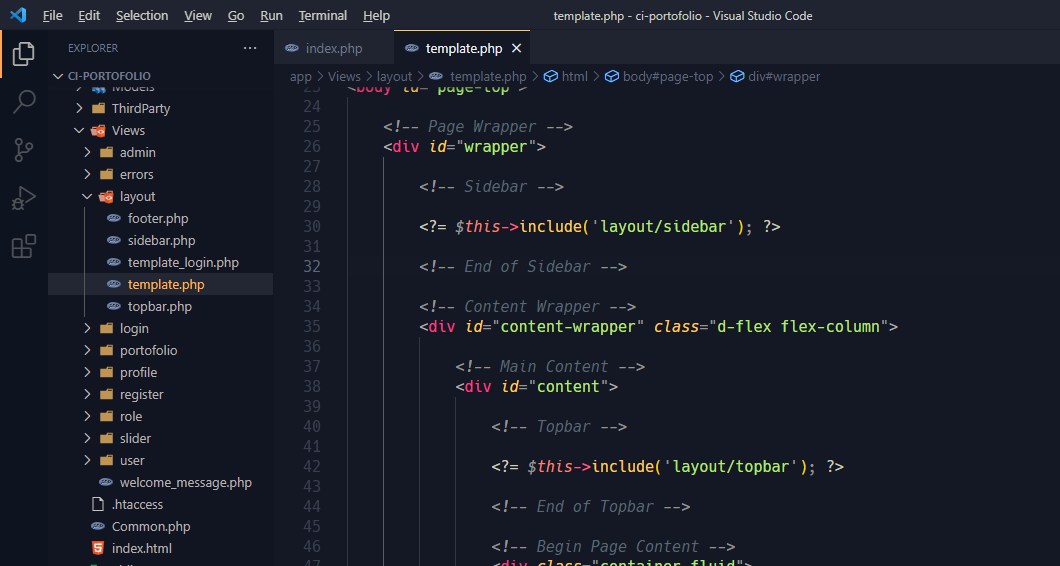Image resolution: width=1060 pixels, height=566 pixels.
Task: Open the Extensions view icon
Action: click(24, 246)
